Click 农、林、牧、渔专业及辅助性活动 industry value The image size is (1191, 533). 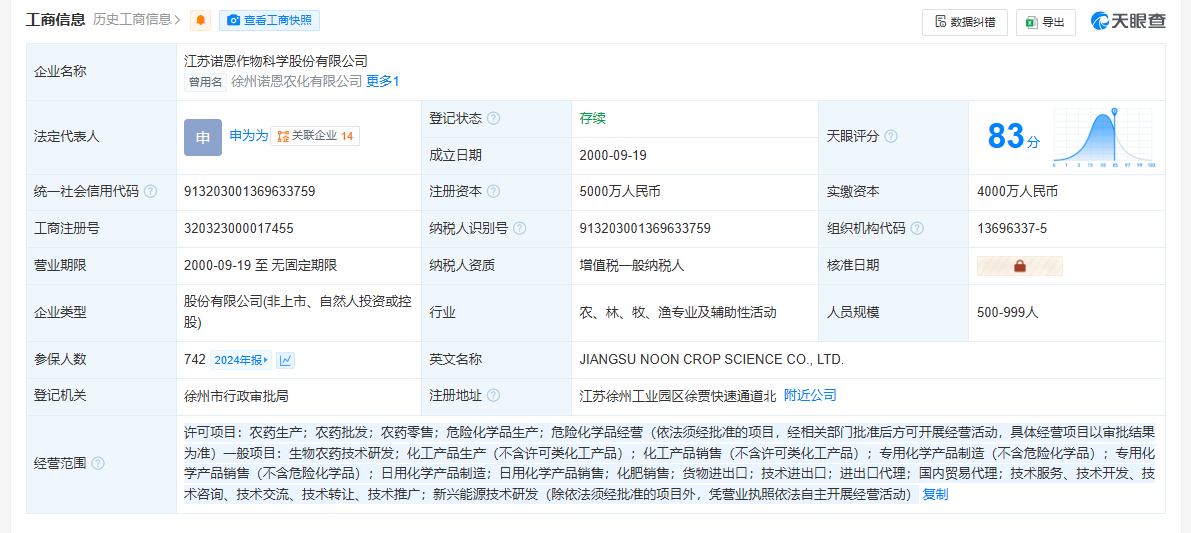[x=678, y=312]
